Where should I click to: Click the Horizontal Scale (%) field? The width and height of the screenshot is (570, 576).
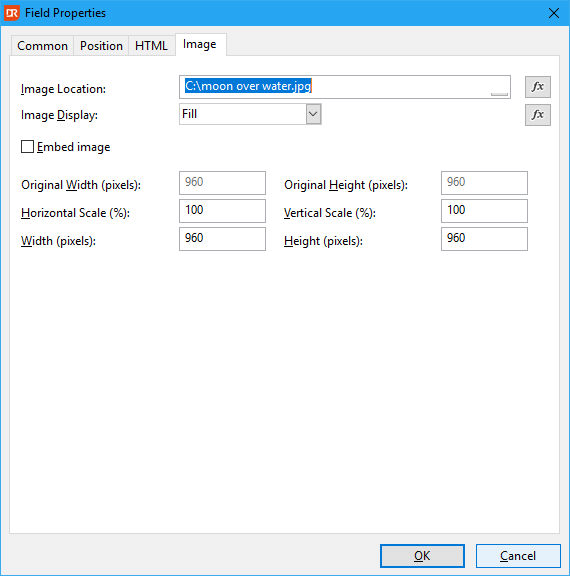click(x=222, y=211)
